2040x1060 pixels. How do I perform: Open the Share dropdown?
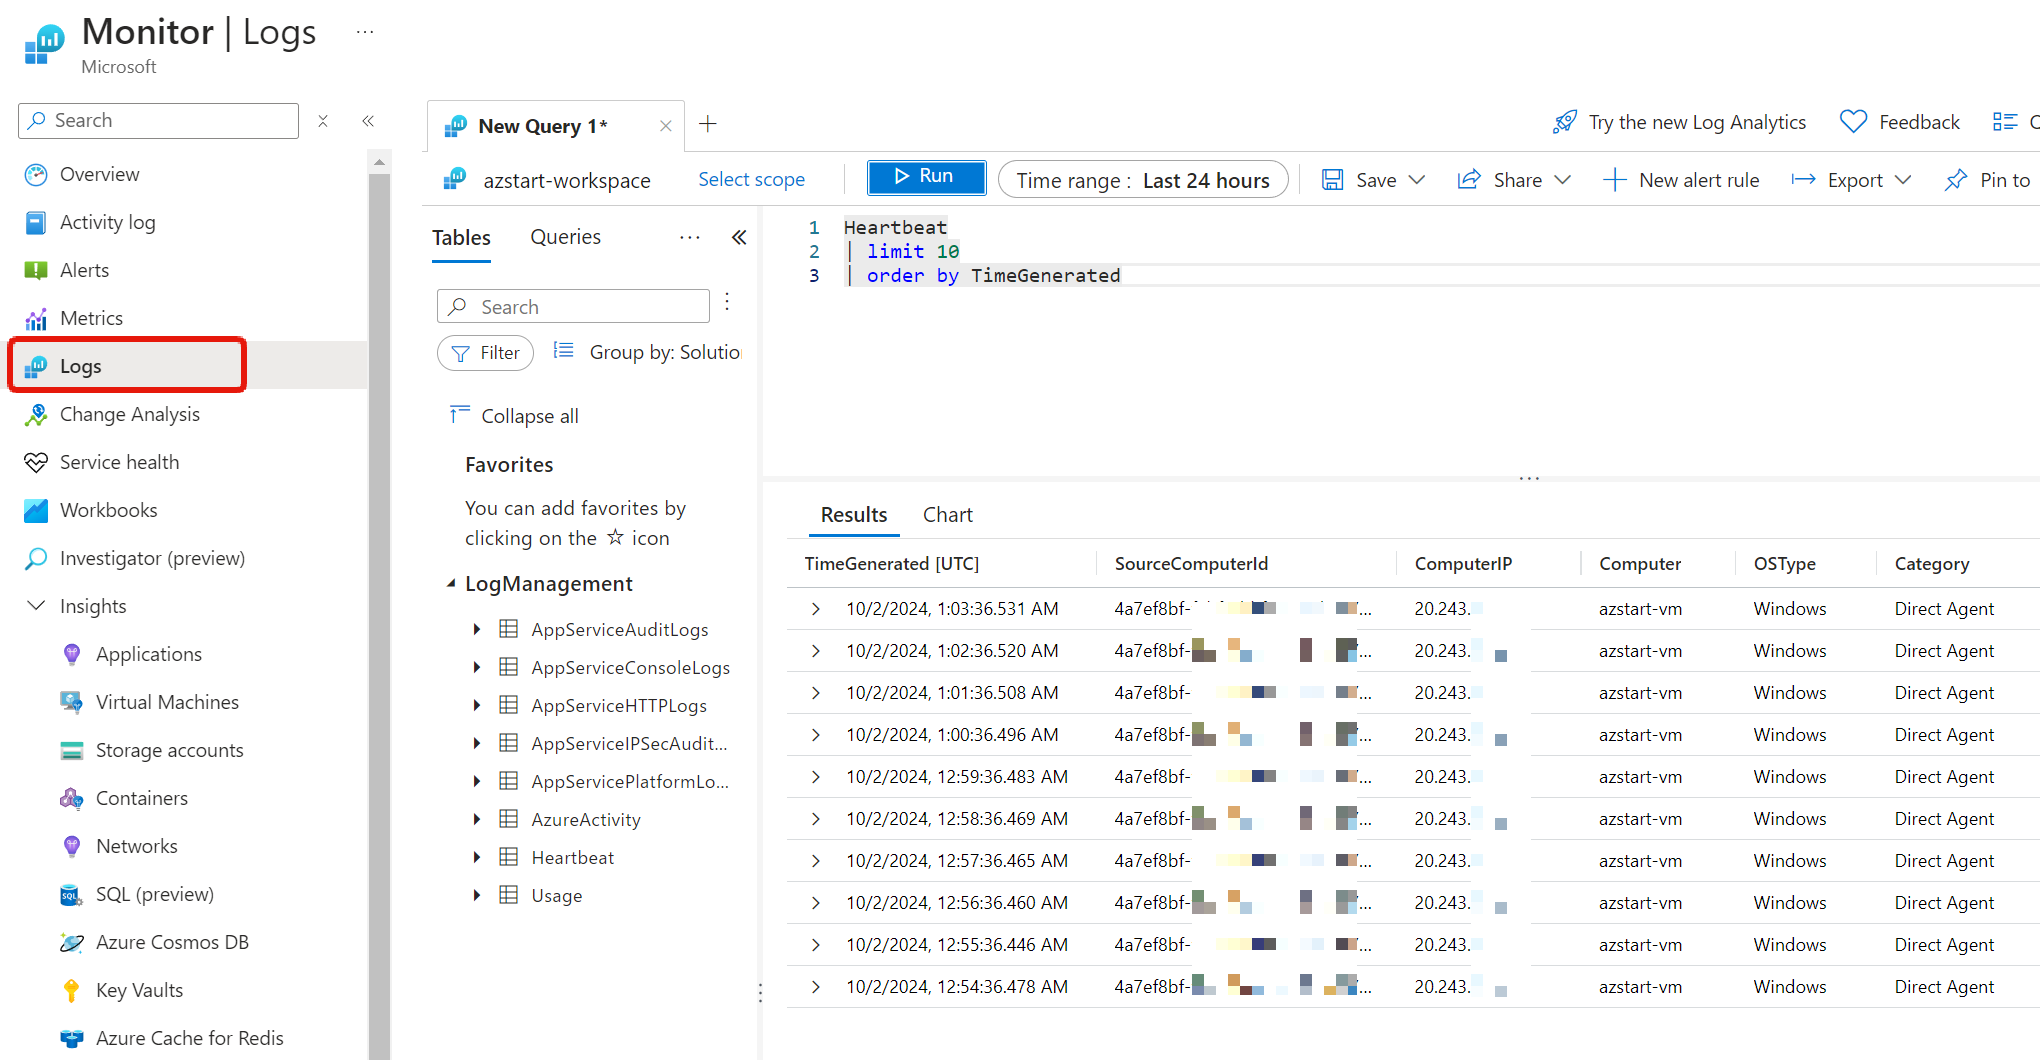tap(1514, 180)
